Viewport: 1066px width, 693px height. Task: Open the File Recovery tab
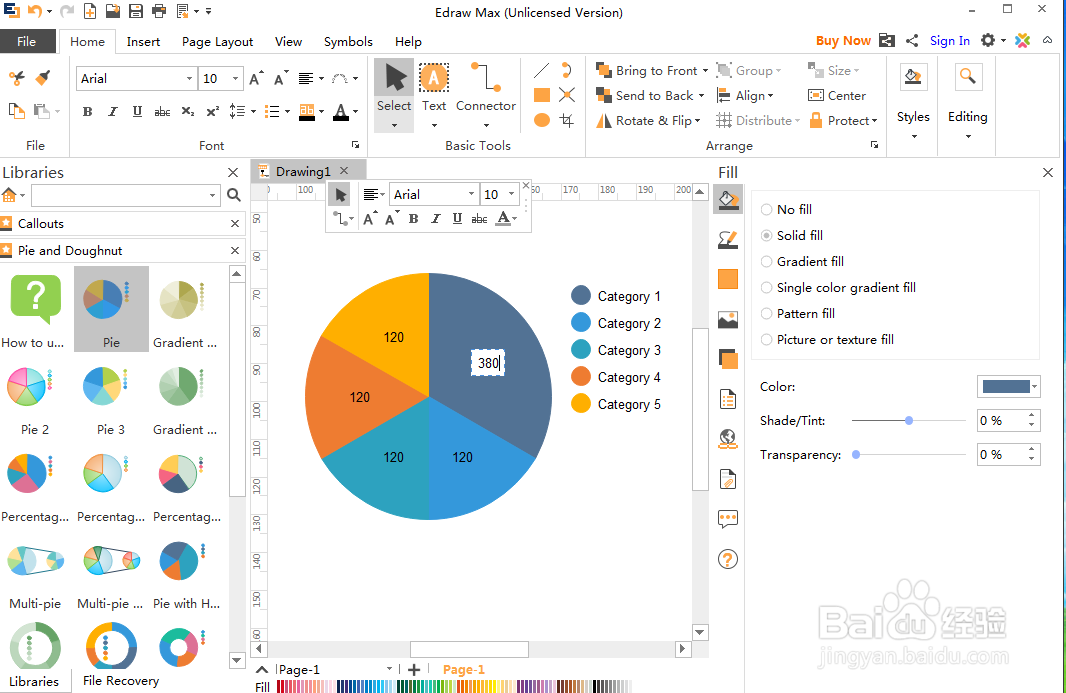coord(121,681)
